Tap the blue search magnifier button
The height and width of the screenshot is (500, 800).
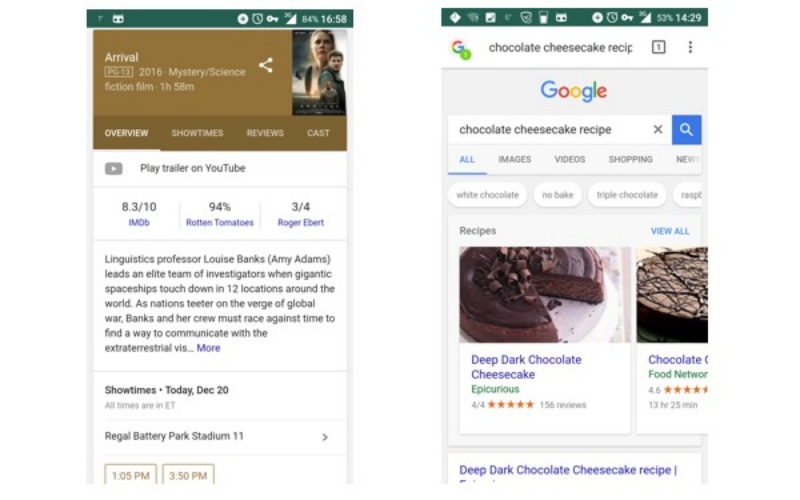tap(686, 130)
